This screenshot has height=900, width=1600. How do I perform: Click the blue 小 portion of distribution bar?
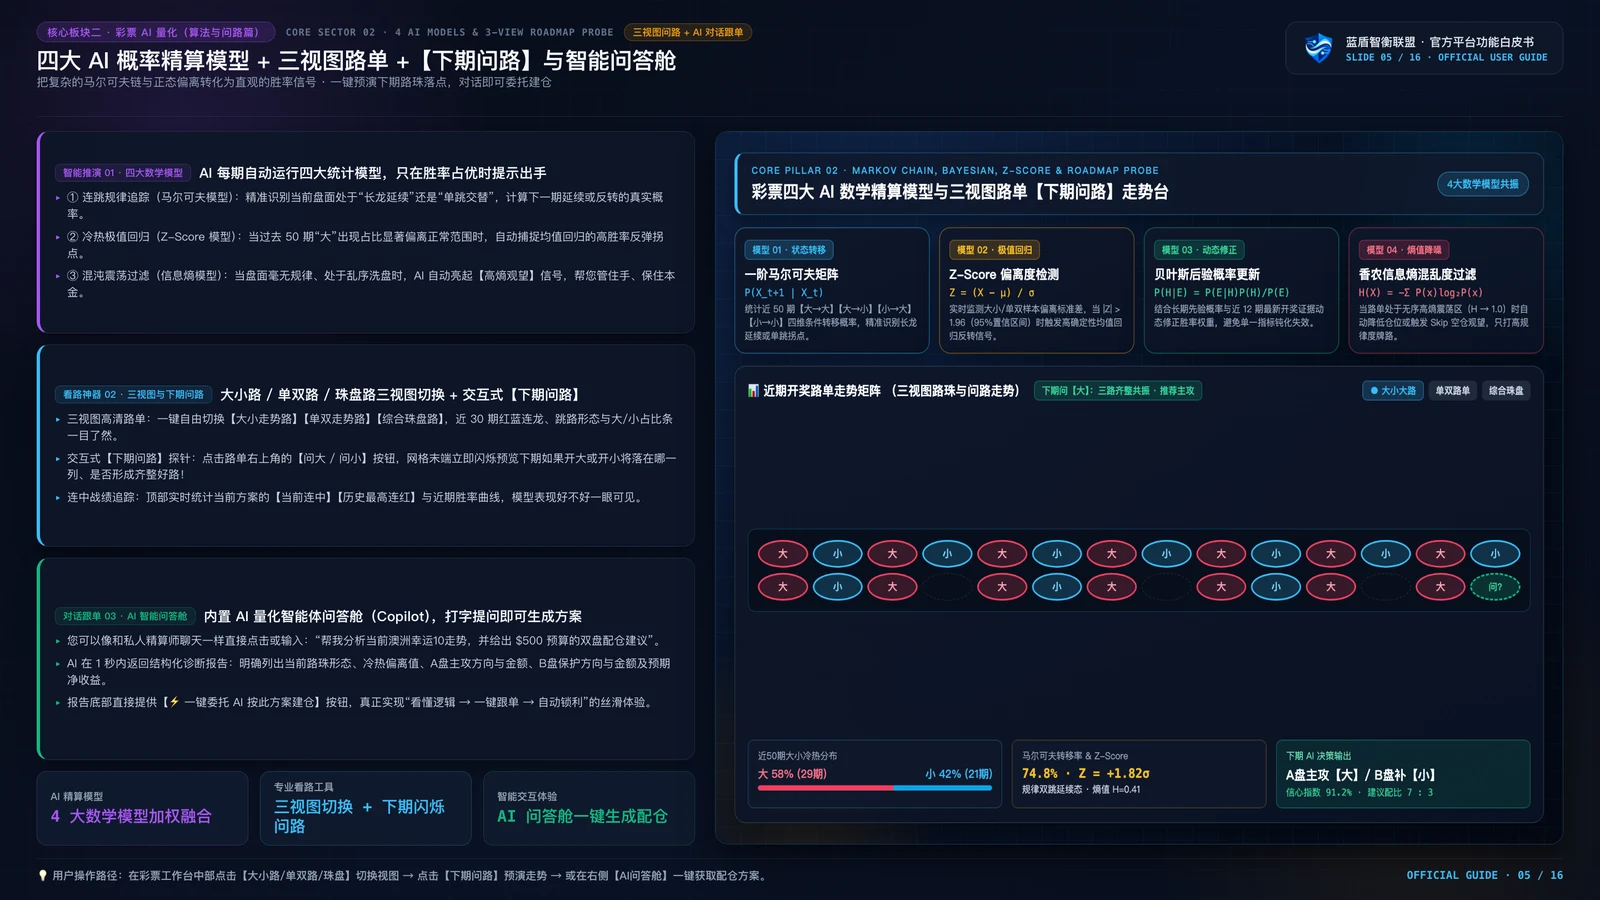(942, 788)
